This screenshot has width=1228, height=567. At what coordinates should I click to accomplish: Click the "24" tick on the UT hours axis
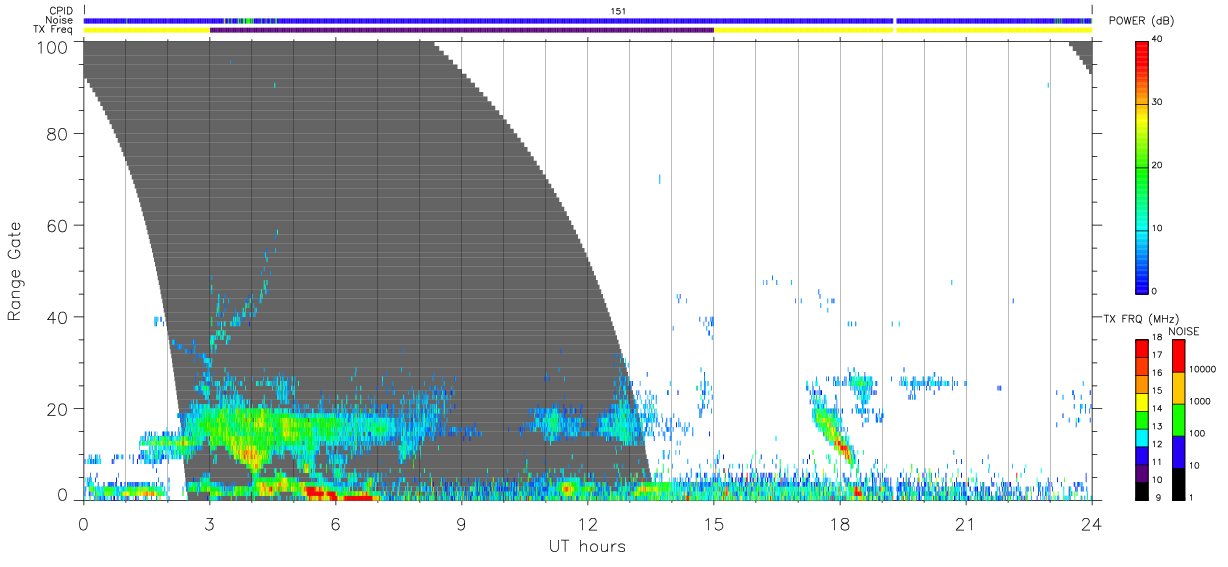(1091, 524)
